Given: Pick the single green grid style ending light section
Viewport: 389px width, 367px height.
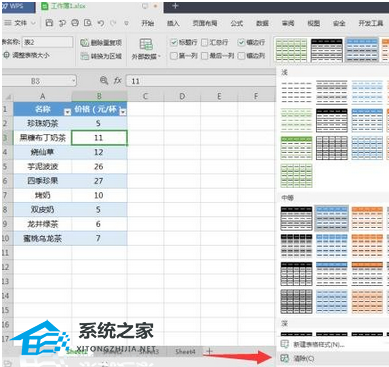Looking at the screenshot, I should coord(296,175).
